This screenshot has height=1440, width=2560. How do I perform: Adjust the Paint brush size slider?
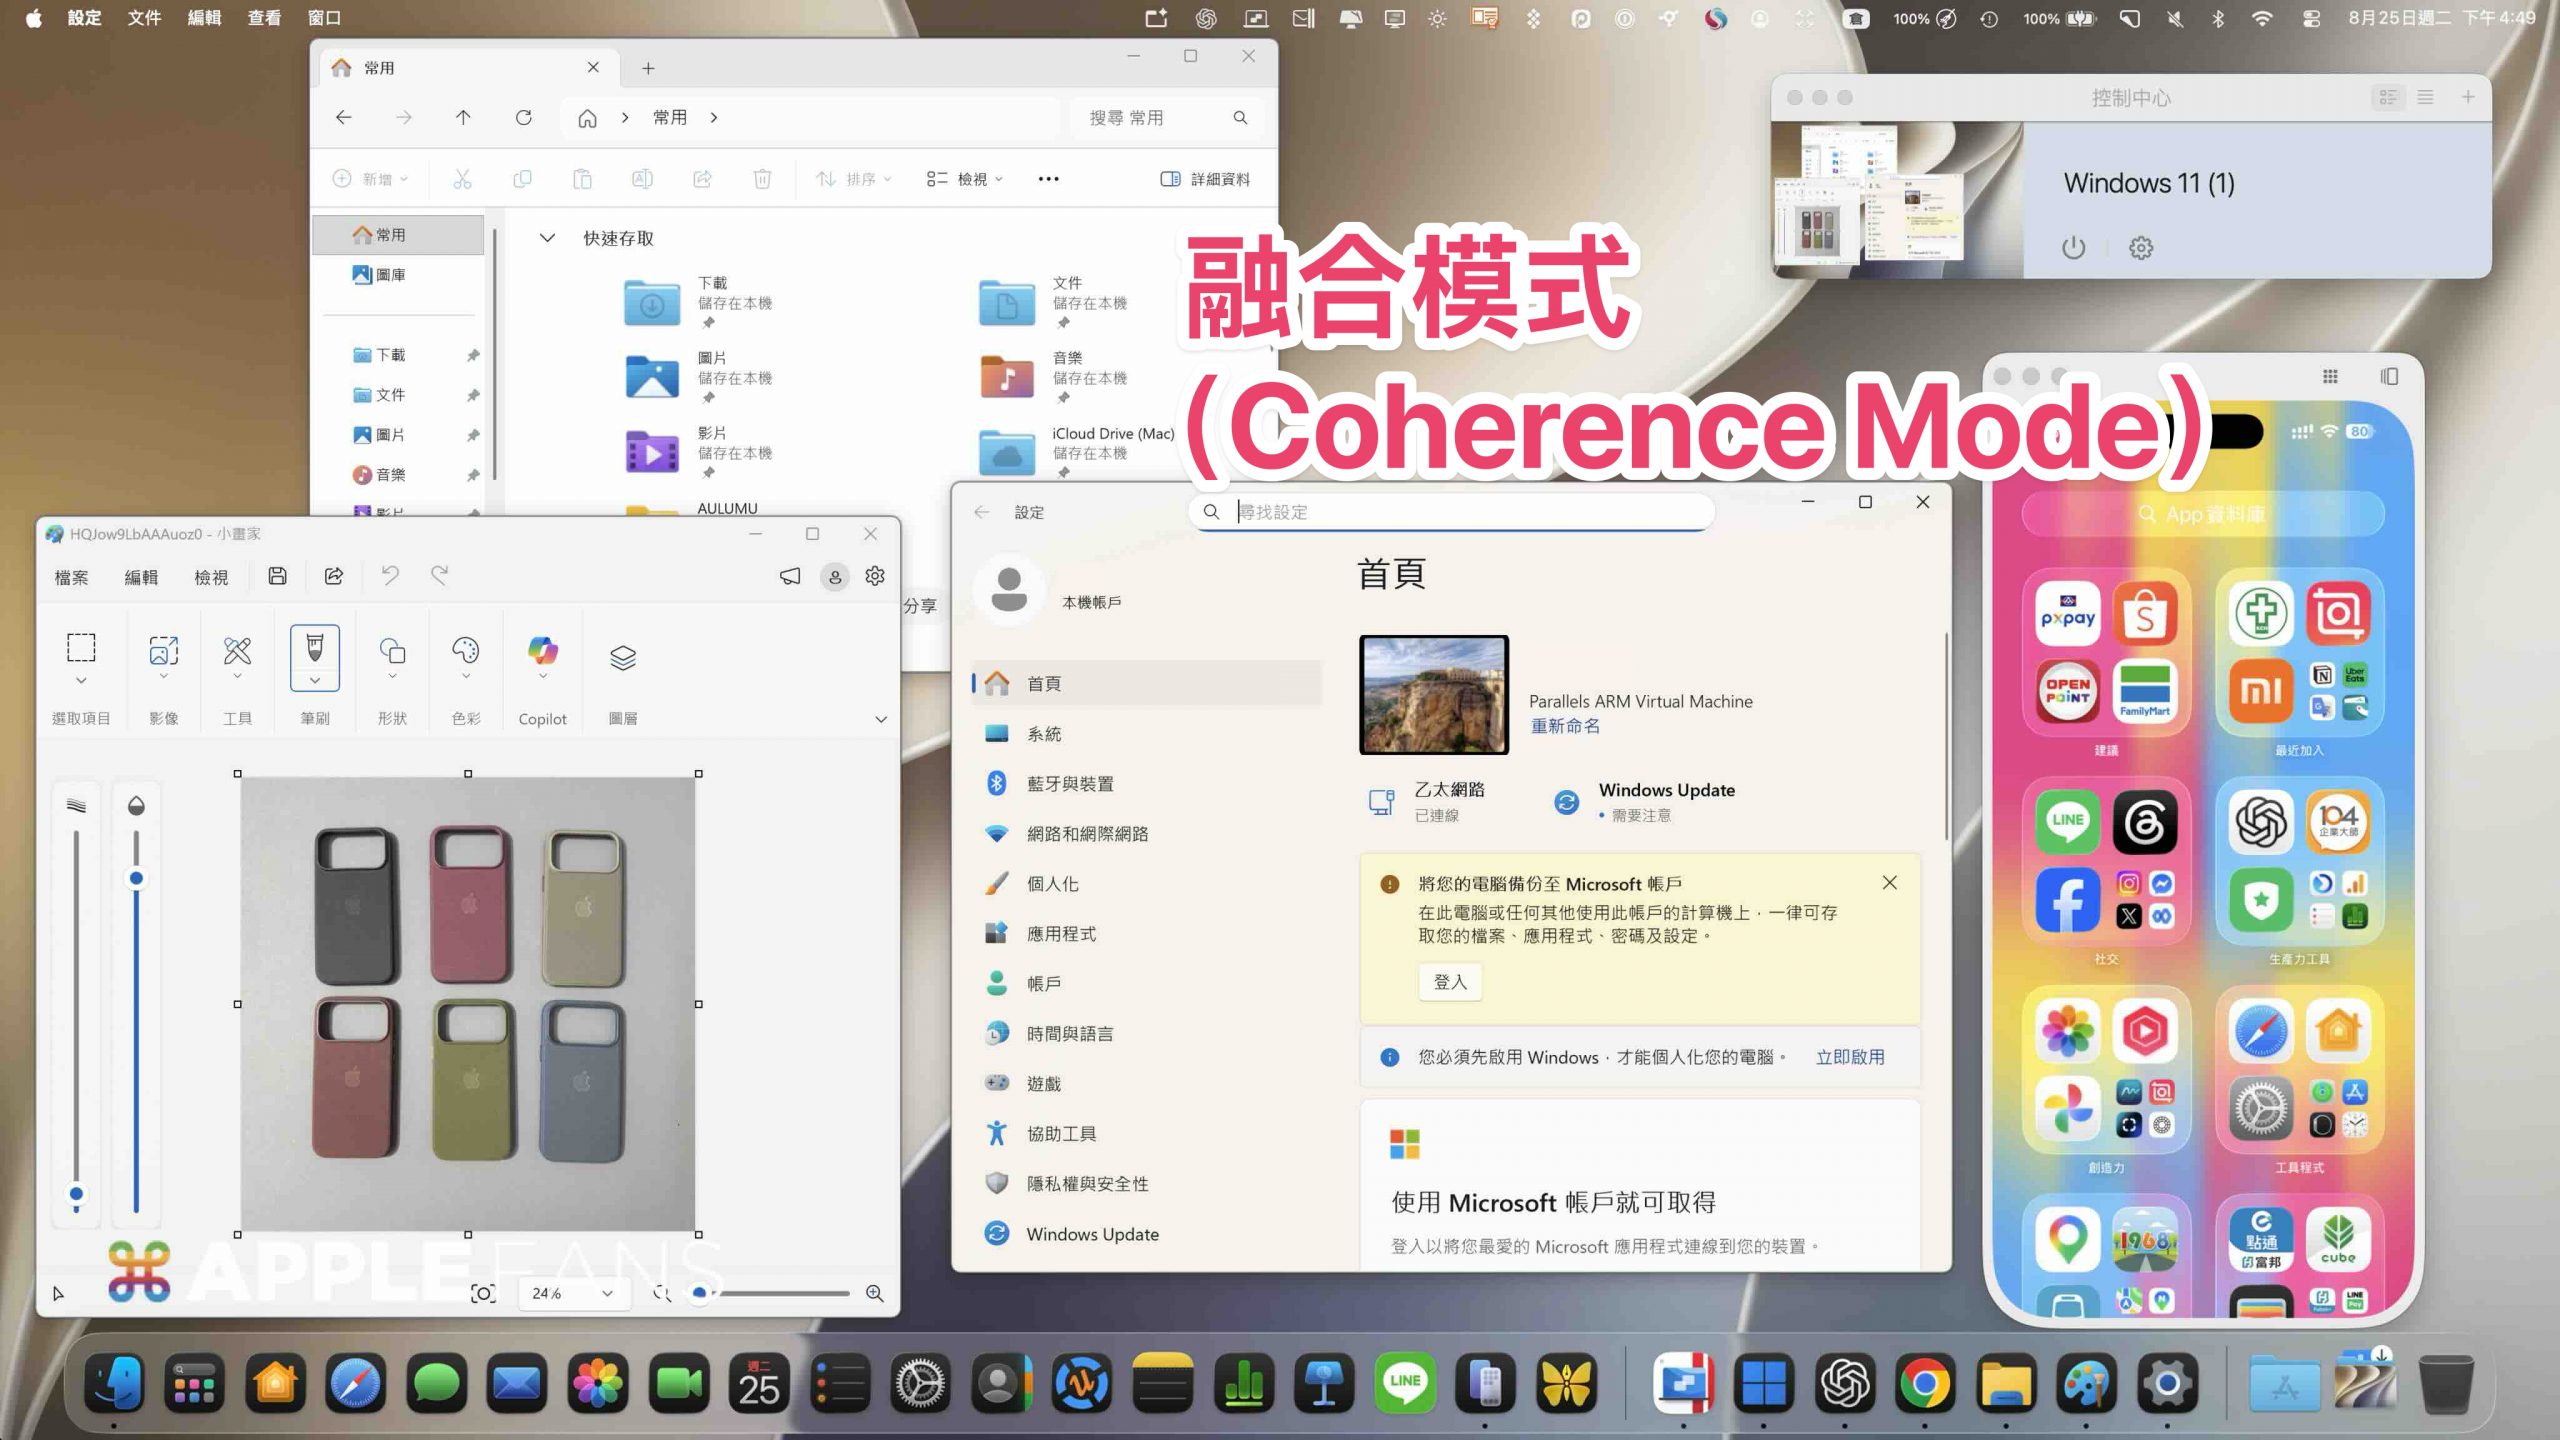(76, 1193)
